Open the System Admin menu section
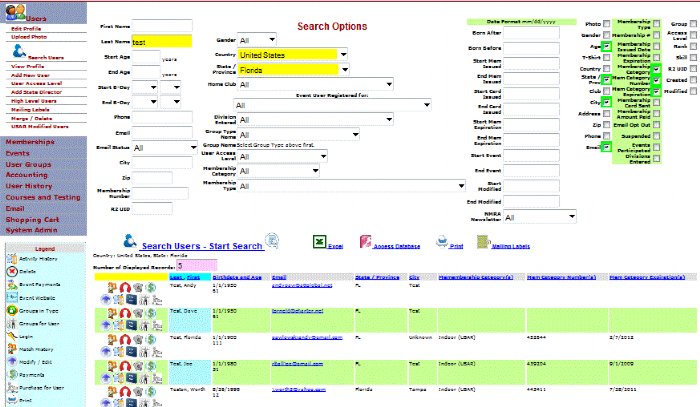This screenshot has height=407, width=700. coord(31,230)
